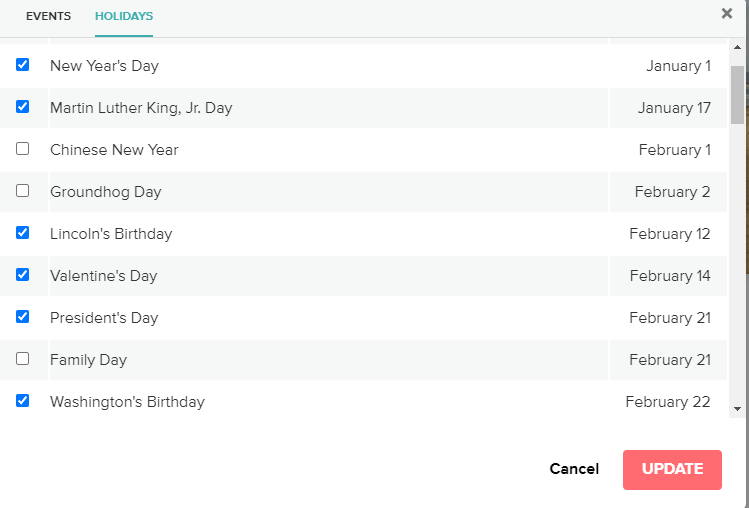Enable the Chinese New Year checkbox
This screenshot has height=508, width=749.
tap(22, 149)
